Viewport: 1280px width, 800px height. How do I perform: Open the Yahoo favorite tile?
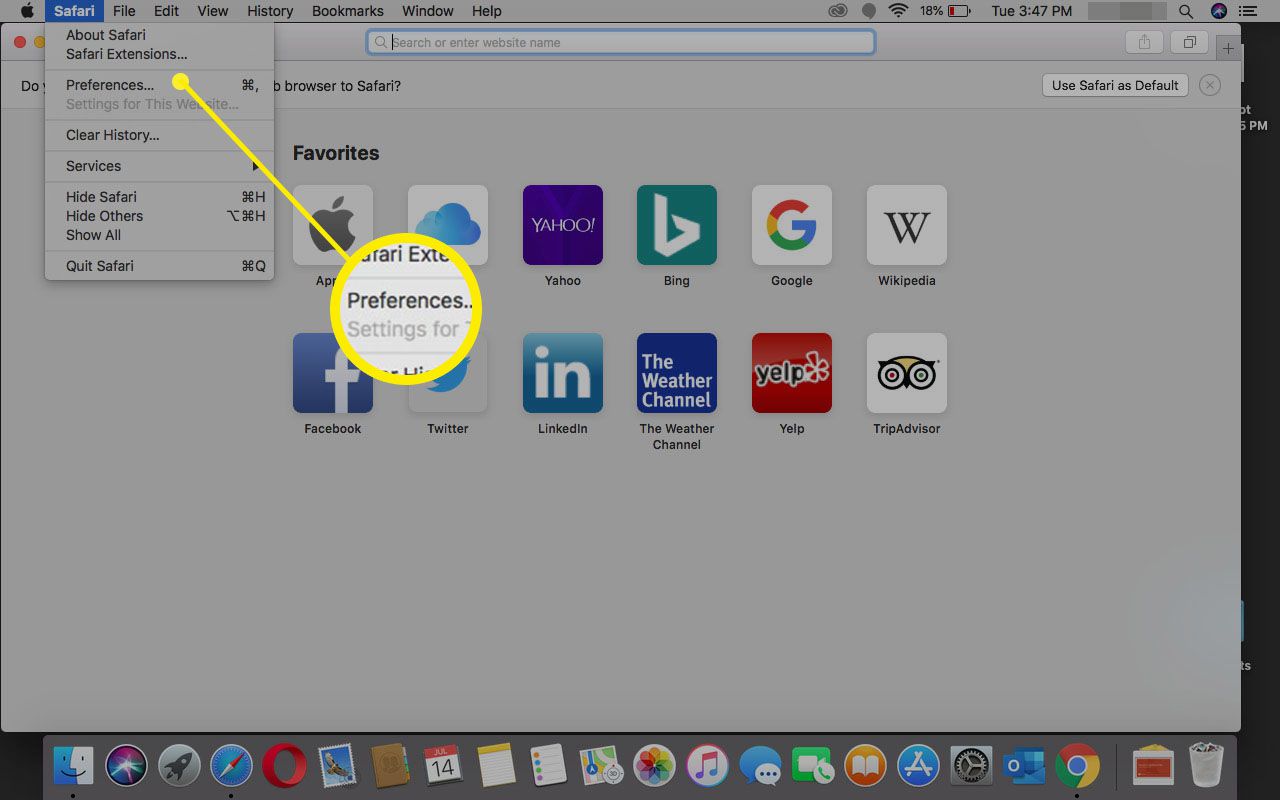point(562,225)
